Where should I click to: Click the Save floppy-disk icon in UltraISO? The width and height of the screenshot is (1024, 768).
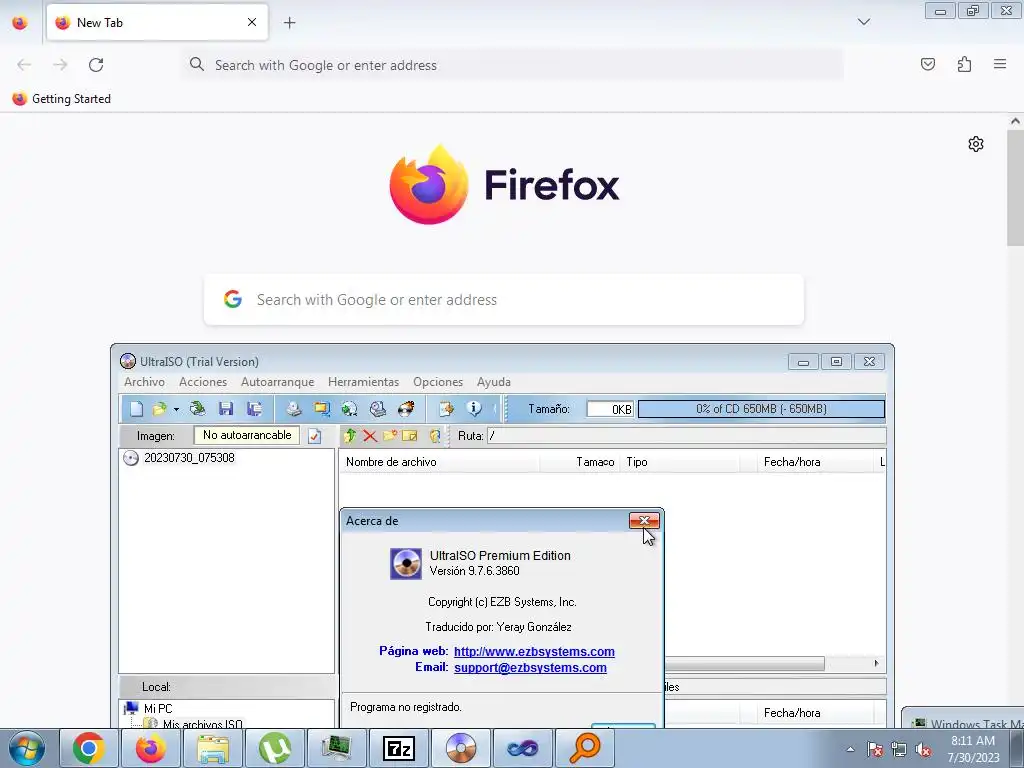[226, 409]
